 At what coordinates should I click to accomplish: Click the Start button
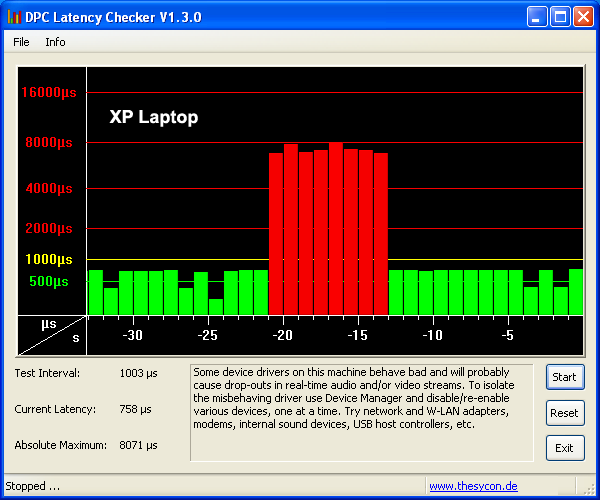tap(565, 377)
